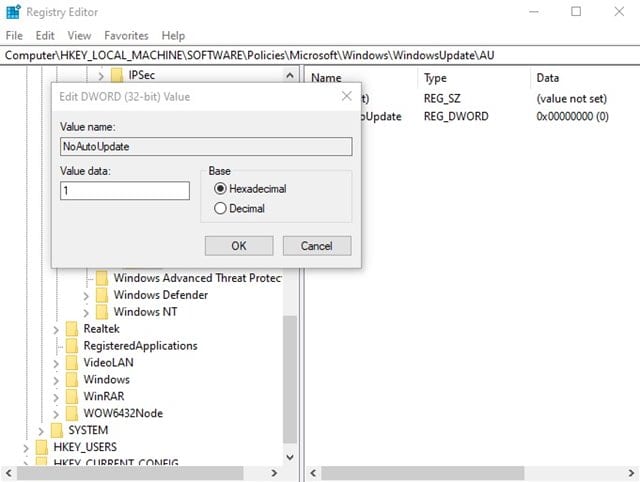Image resolution: width=640 pixels, height=482 pixels.
Task: Select the Hexadecimal base option
Action: (220, 188)
